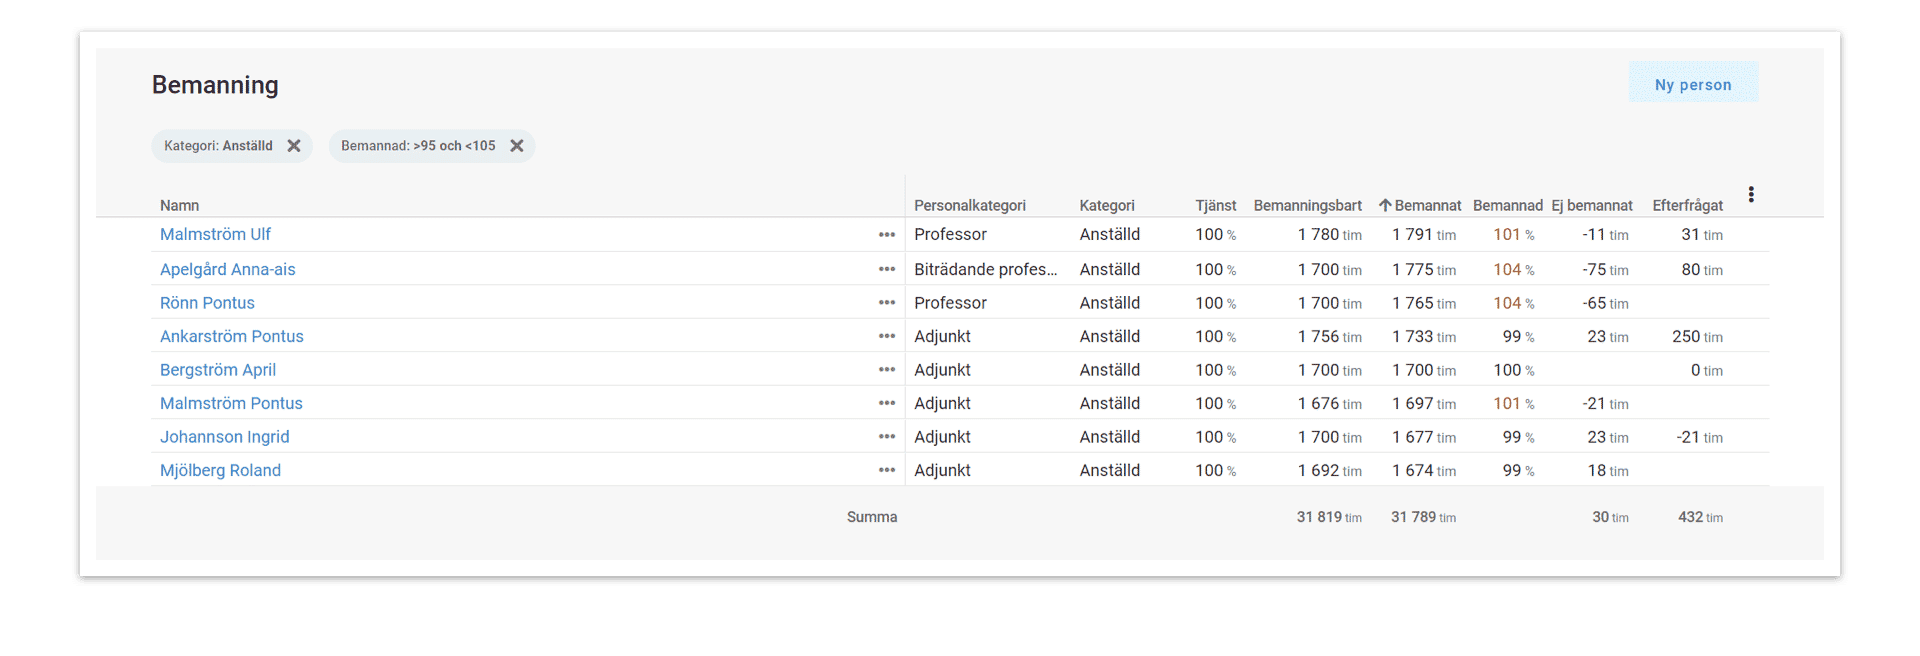Open row options for Apelgård Anna-ais
The width and height of the screenshot is (1920, 656).
tap(887, 269)
